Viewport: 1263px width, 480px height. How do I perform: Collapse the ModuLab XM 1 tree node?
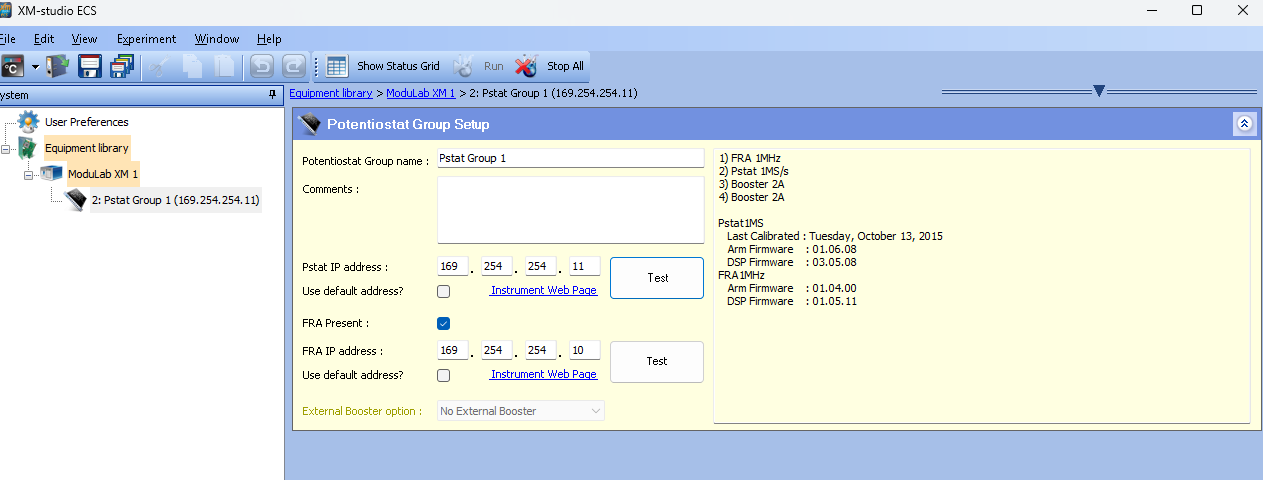click(x=29, y=175)
